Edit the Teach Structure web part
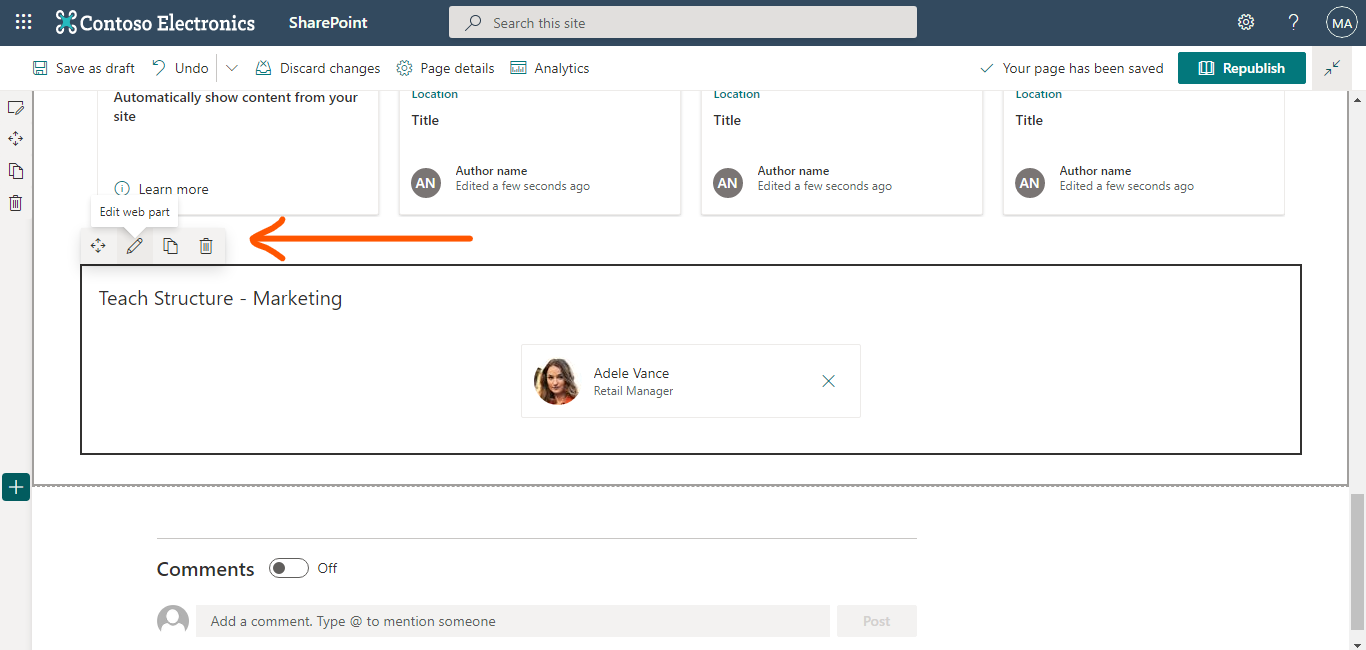1366x650 pixels. pos(134,245)
